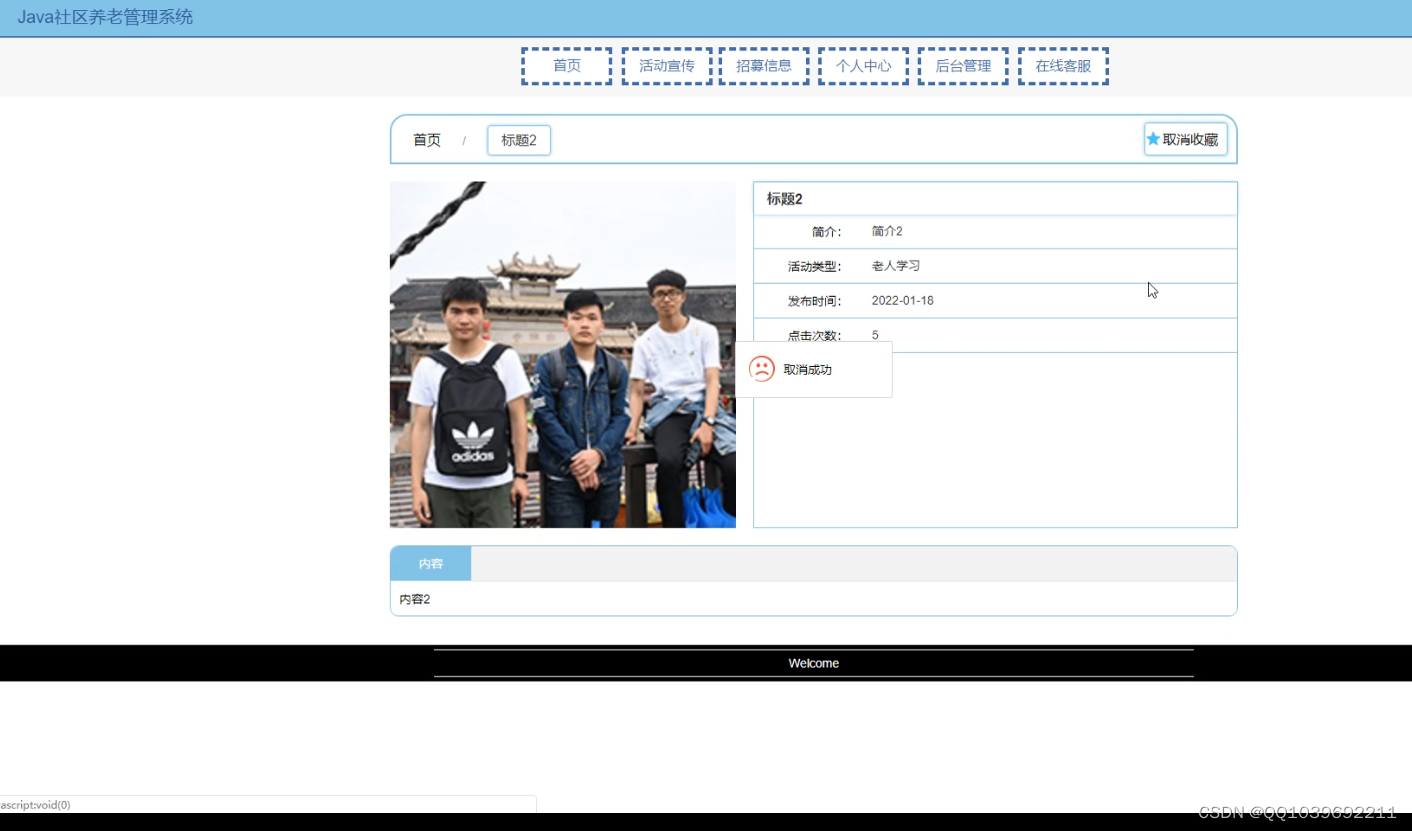1412x831 pixels.
Task: Select the 标题2 breadcrumb item
Action: (x=518, y=140)
